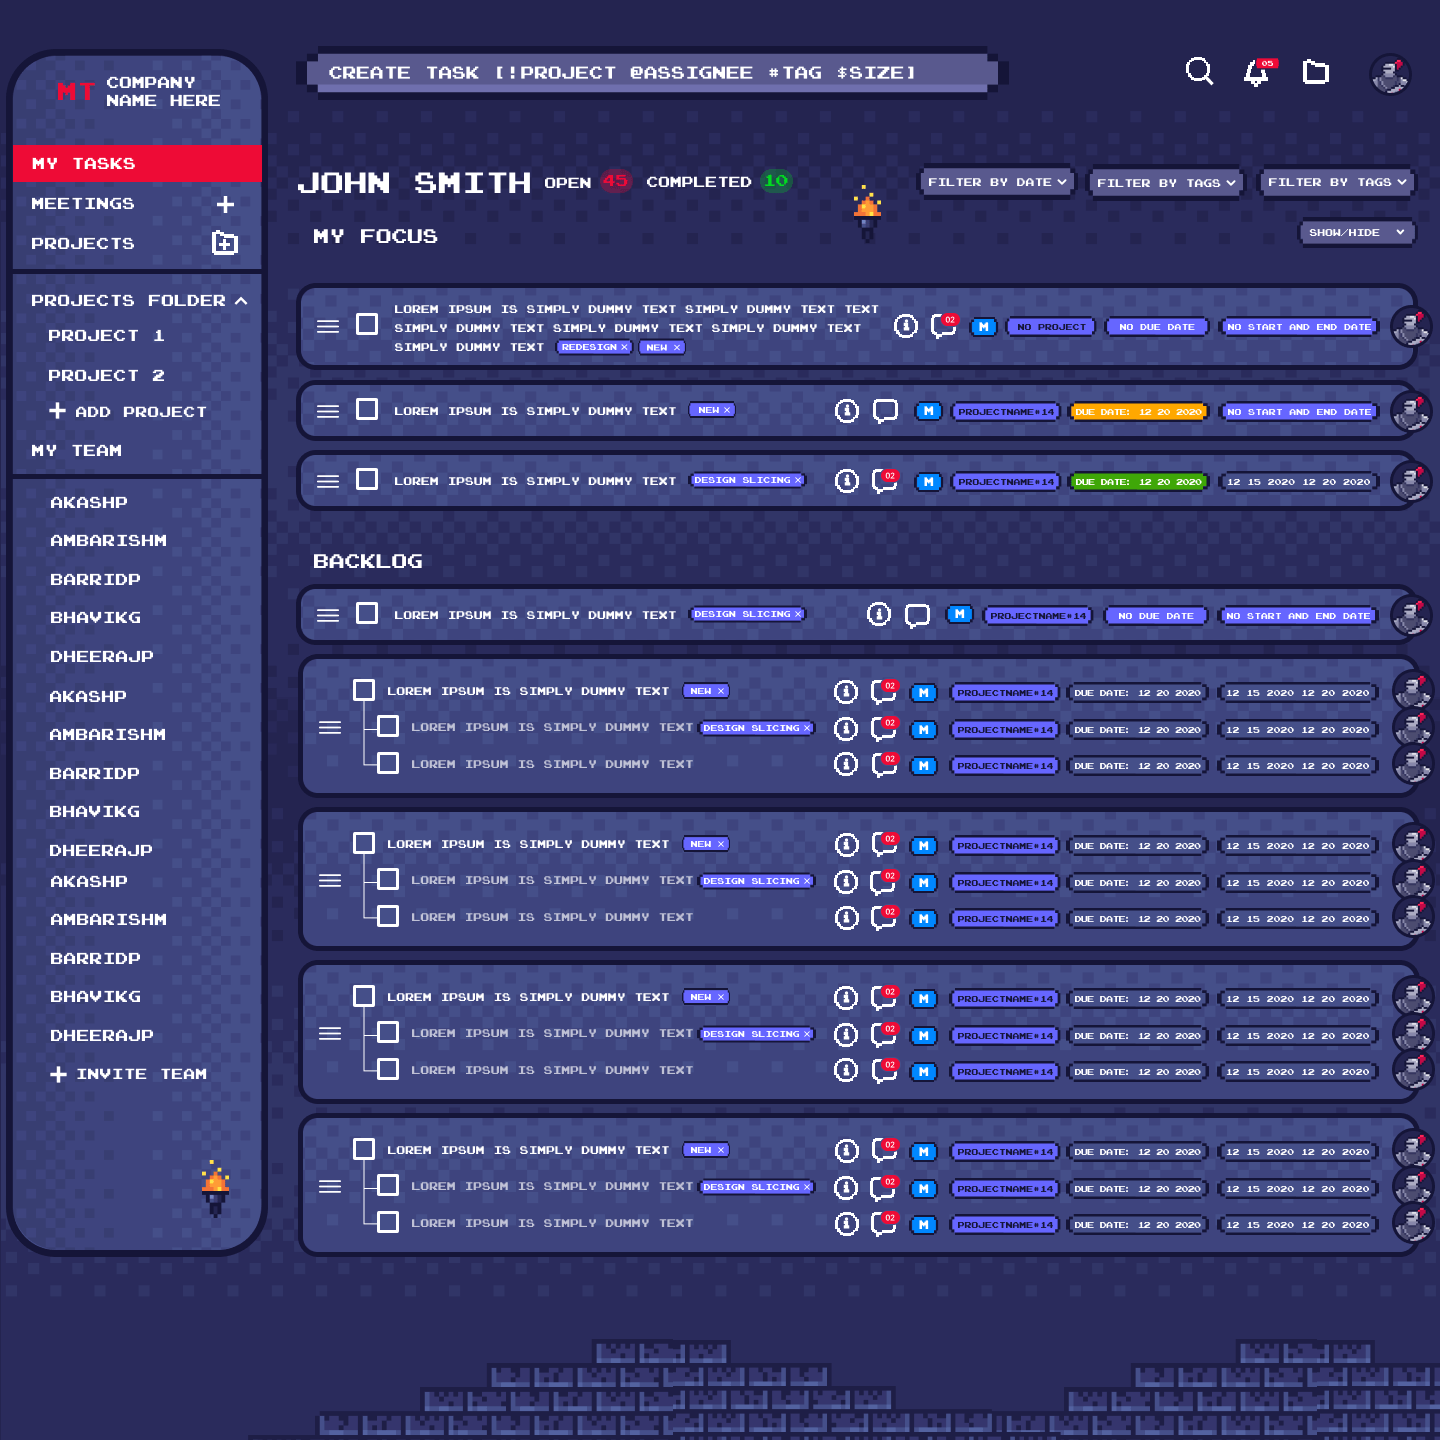1440x1440 pixels.
Task: Click the search magnifier icon
Action: click(x=1199, y=72)
